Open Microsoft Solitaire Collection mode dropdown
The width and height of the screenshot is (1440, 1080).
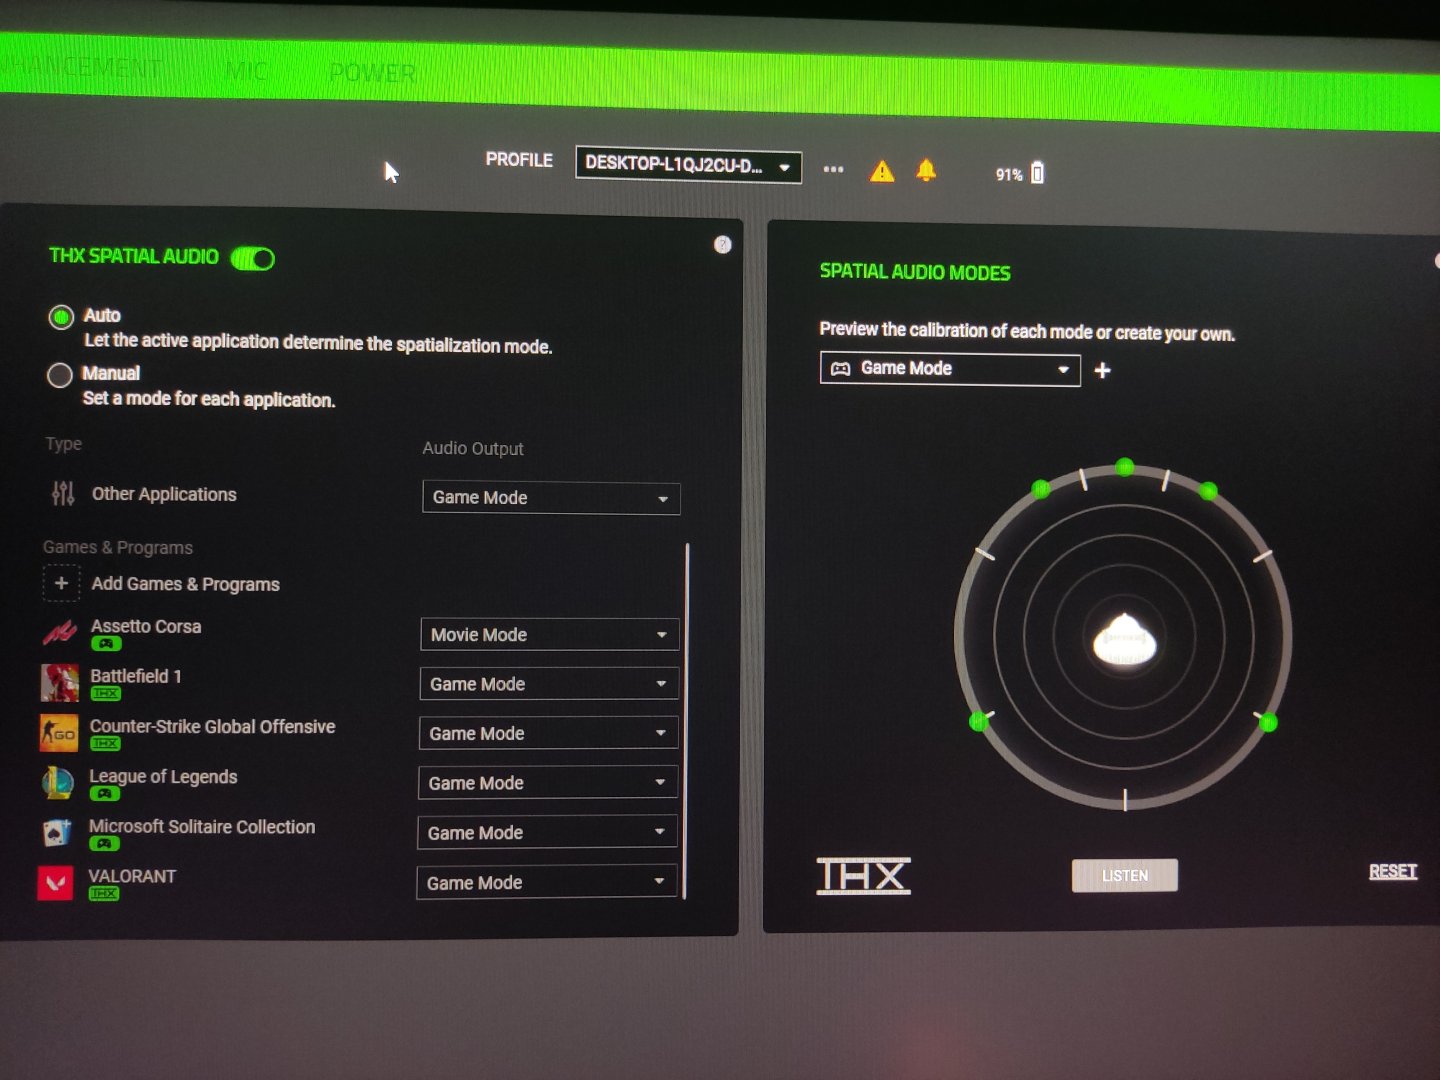click(x=547, y=832)
